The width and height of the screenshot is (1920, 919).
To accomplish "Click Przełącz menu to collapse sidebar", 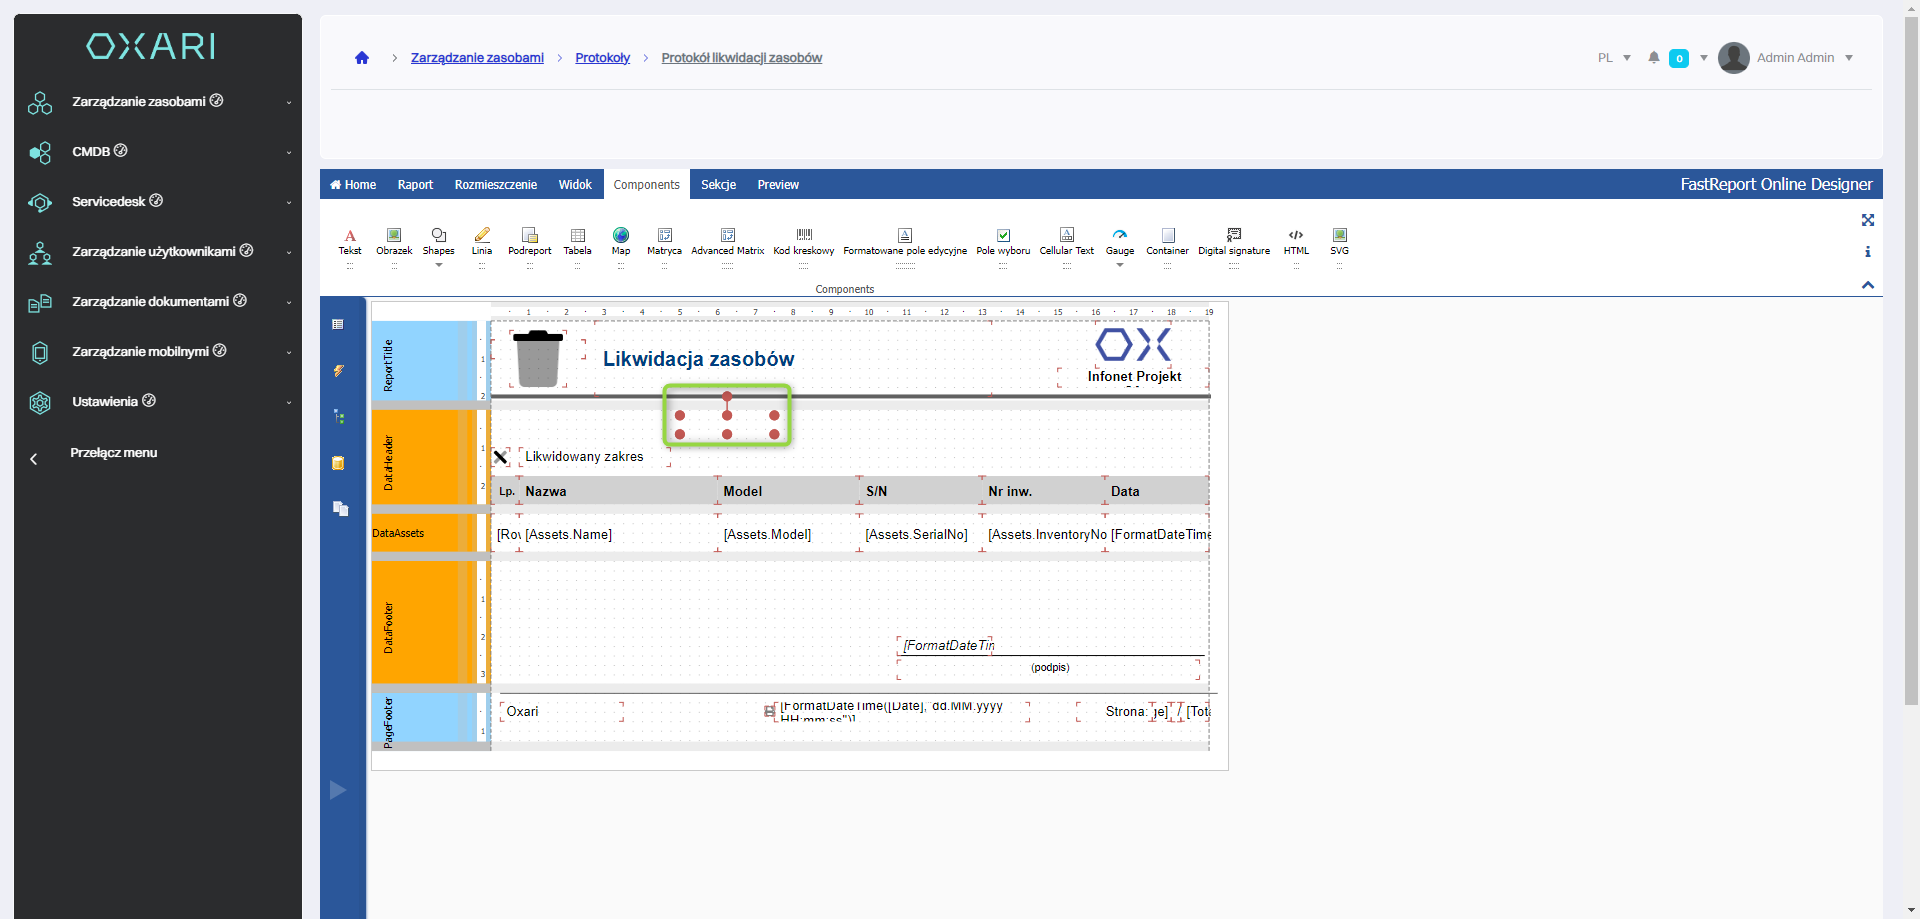I will coord(113,453).
